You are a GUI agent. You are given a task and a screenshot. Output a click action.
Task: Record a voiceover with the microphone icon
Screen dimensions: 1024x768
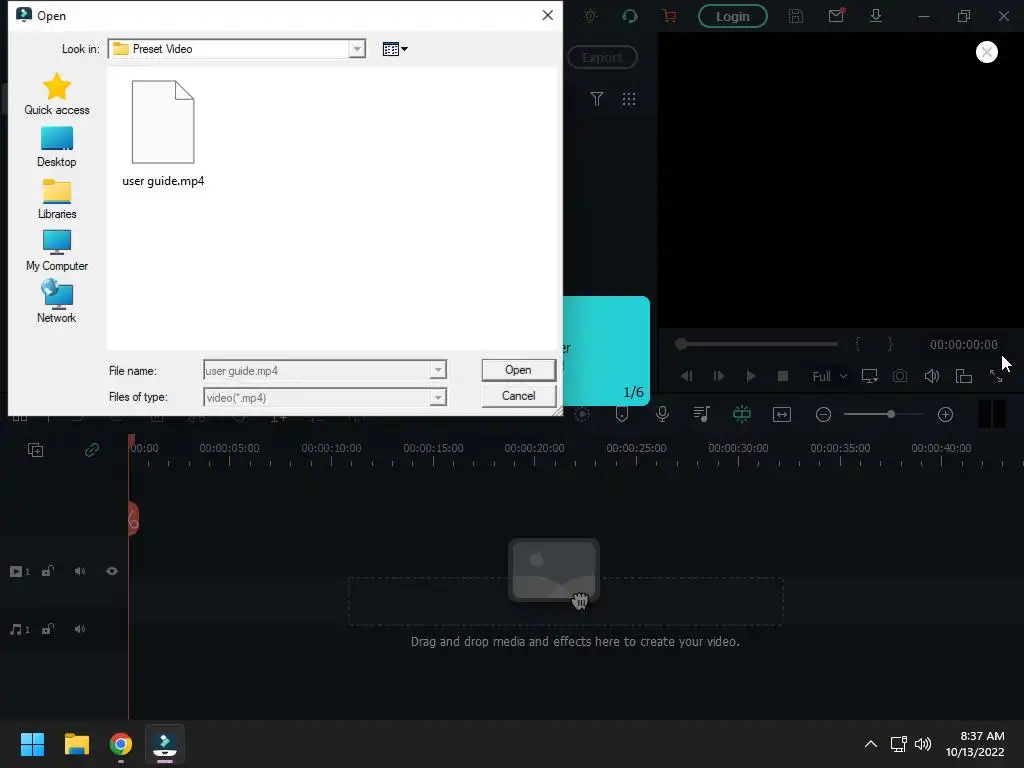662,414
